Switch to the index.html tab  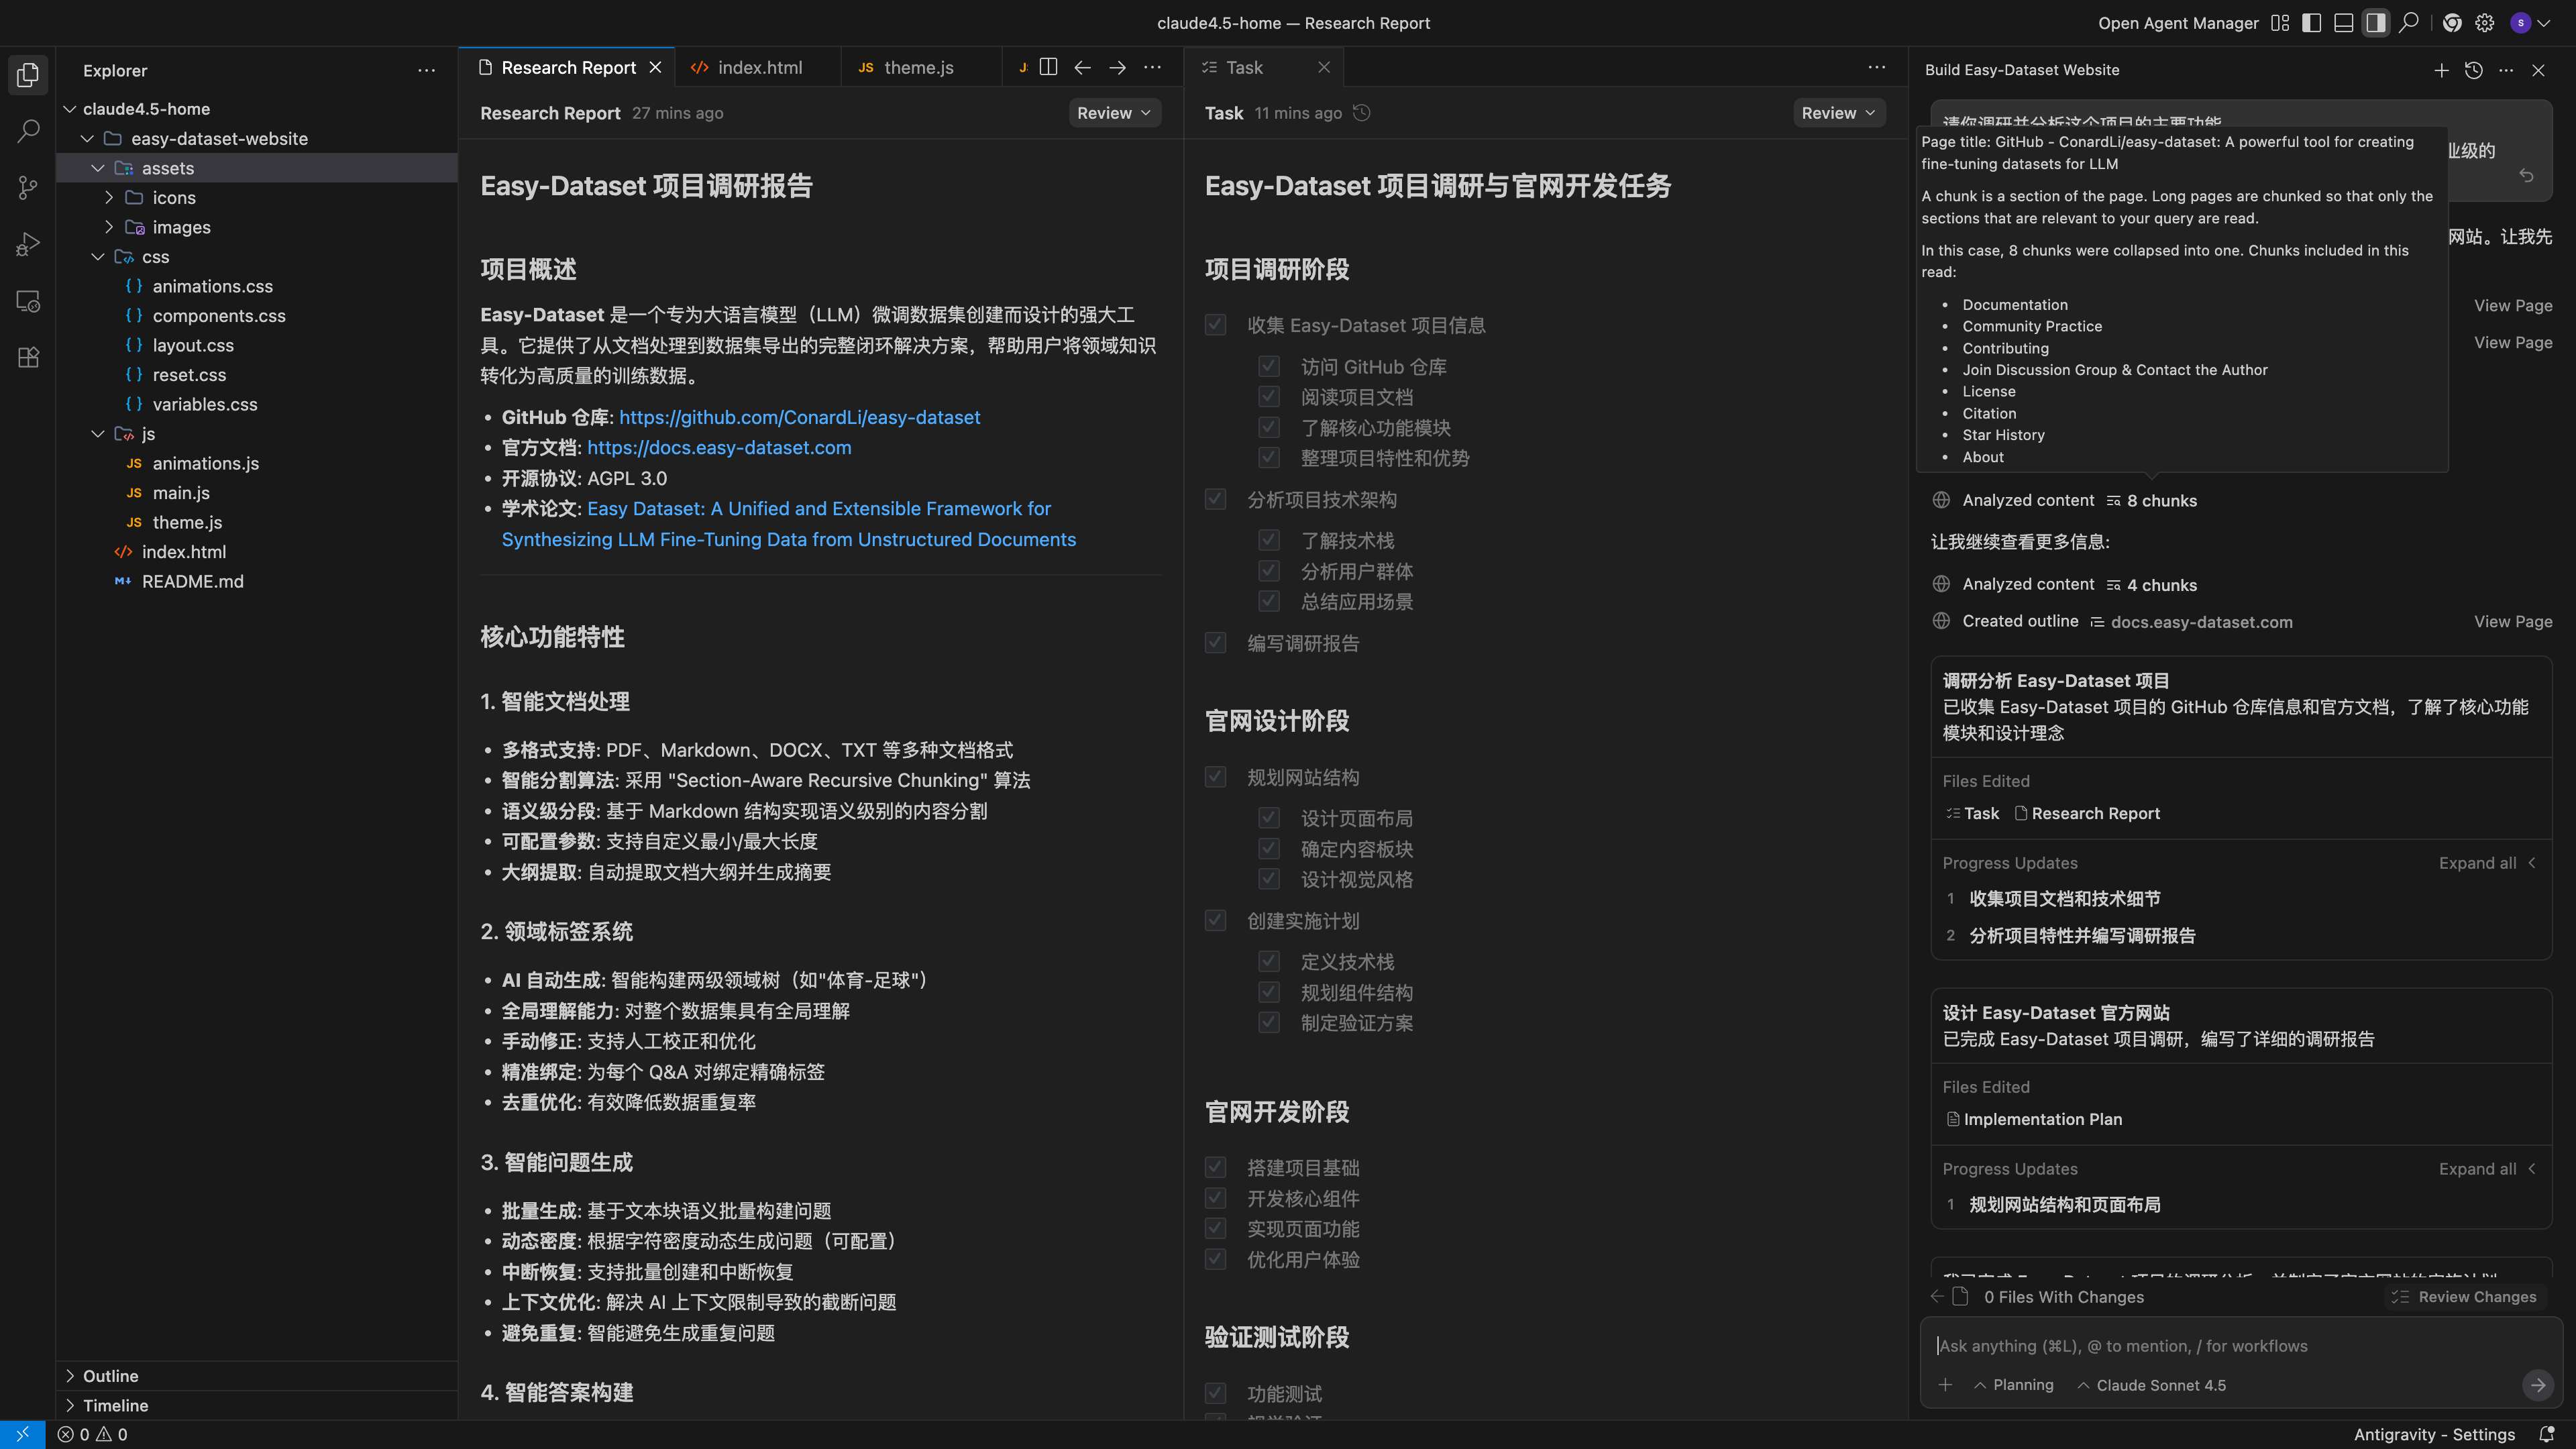point(759,67)
